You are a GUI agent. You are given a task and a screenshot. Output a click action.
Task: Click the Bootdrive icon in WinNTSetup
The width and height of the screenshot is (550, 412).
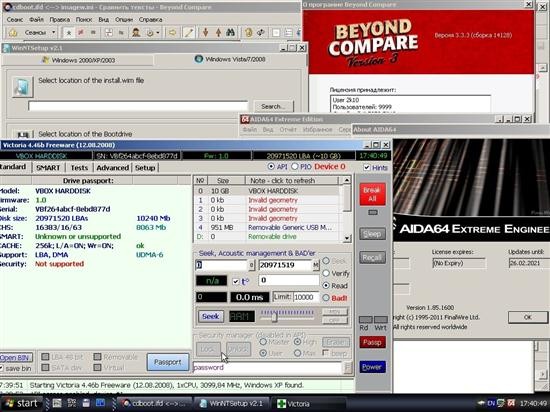[x=23, y=134]
